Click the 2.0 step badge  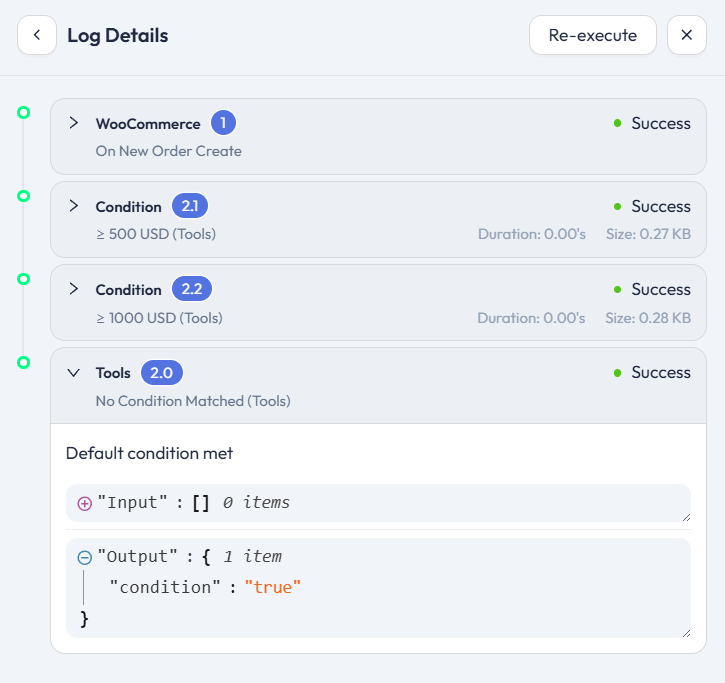[161, 372]
